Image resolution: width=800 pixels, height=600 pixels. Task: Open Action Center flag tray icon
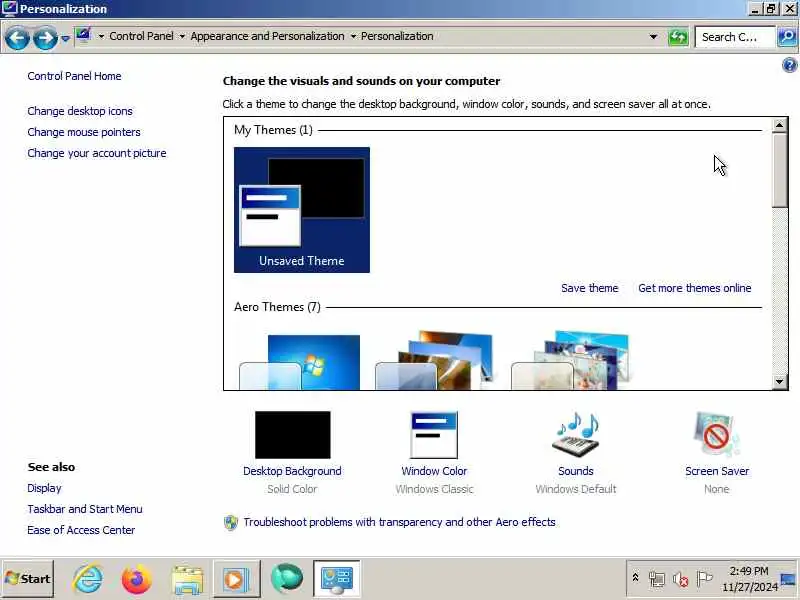(704, 579)
